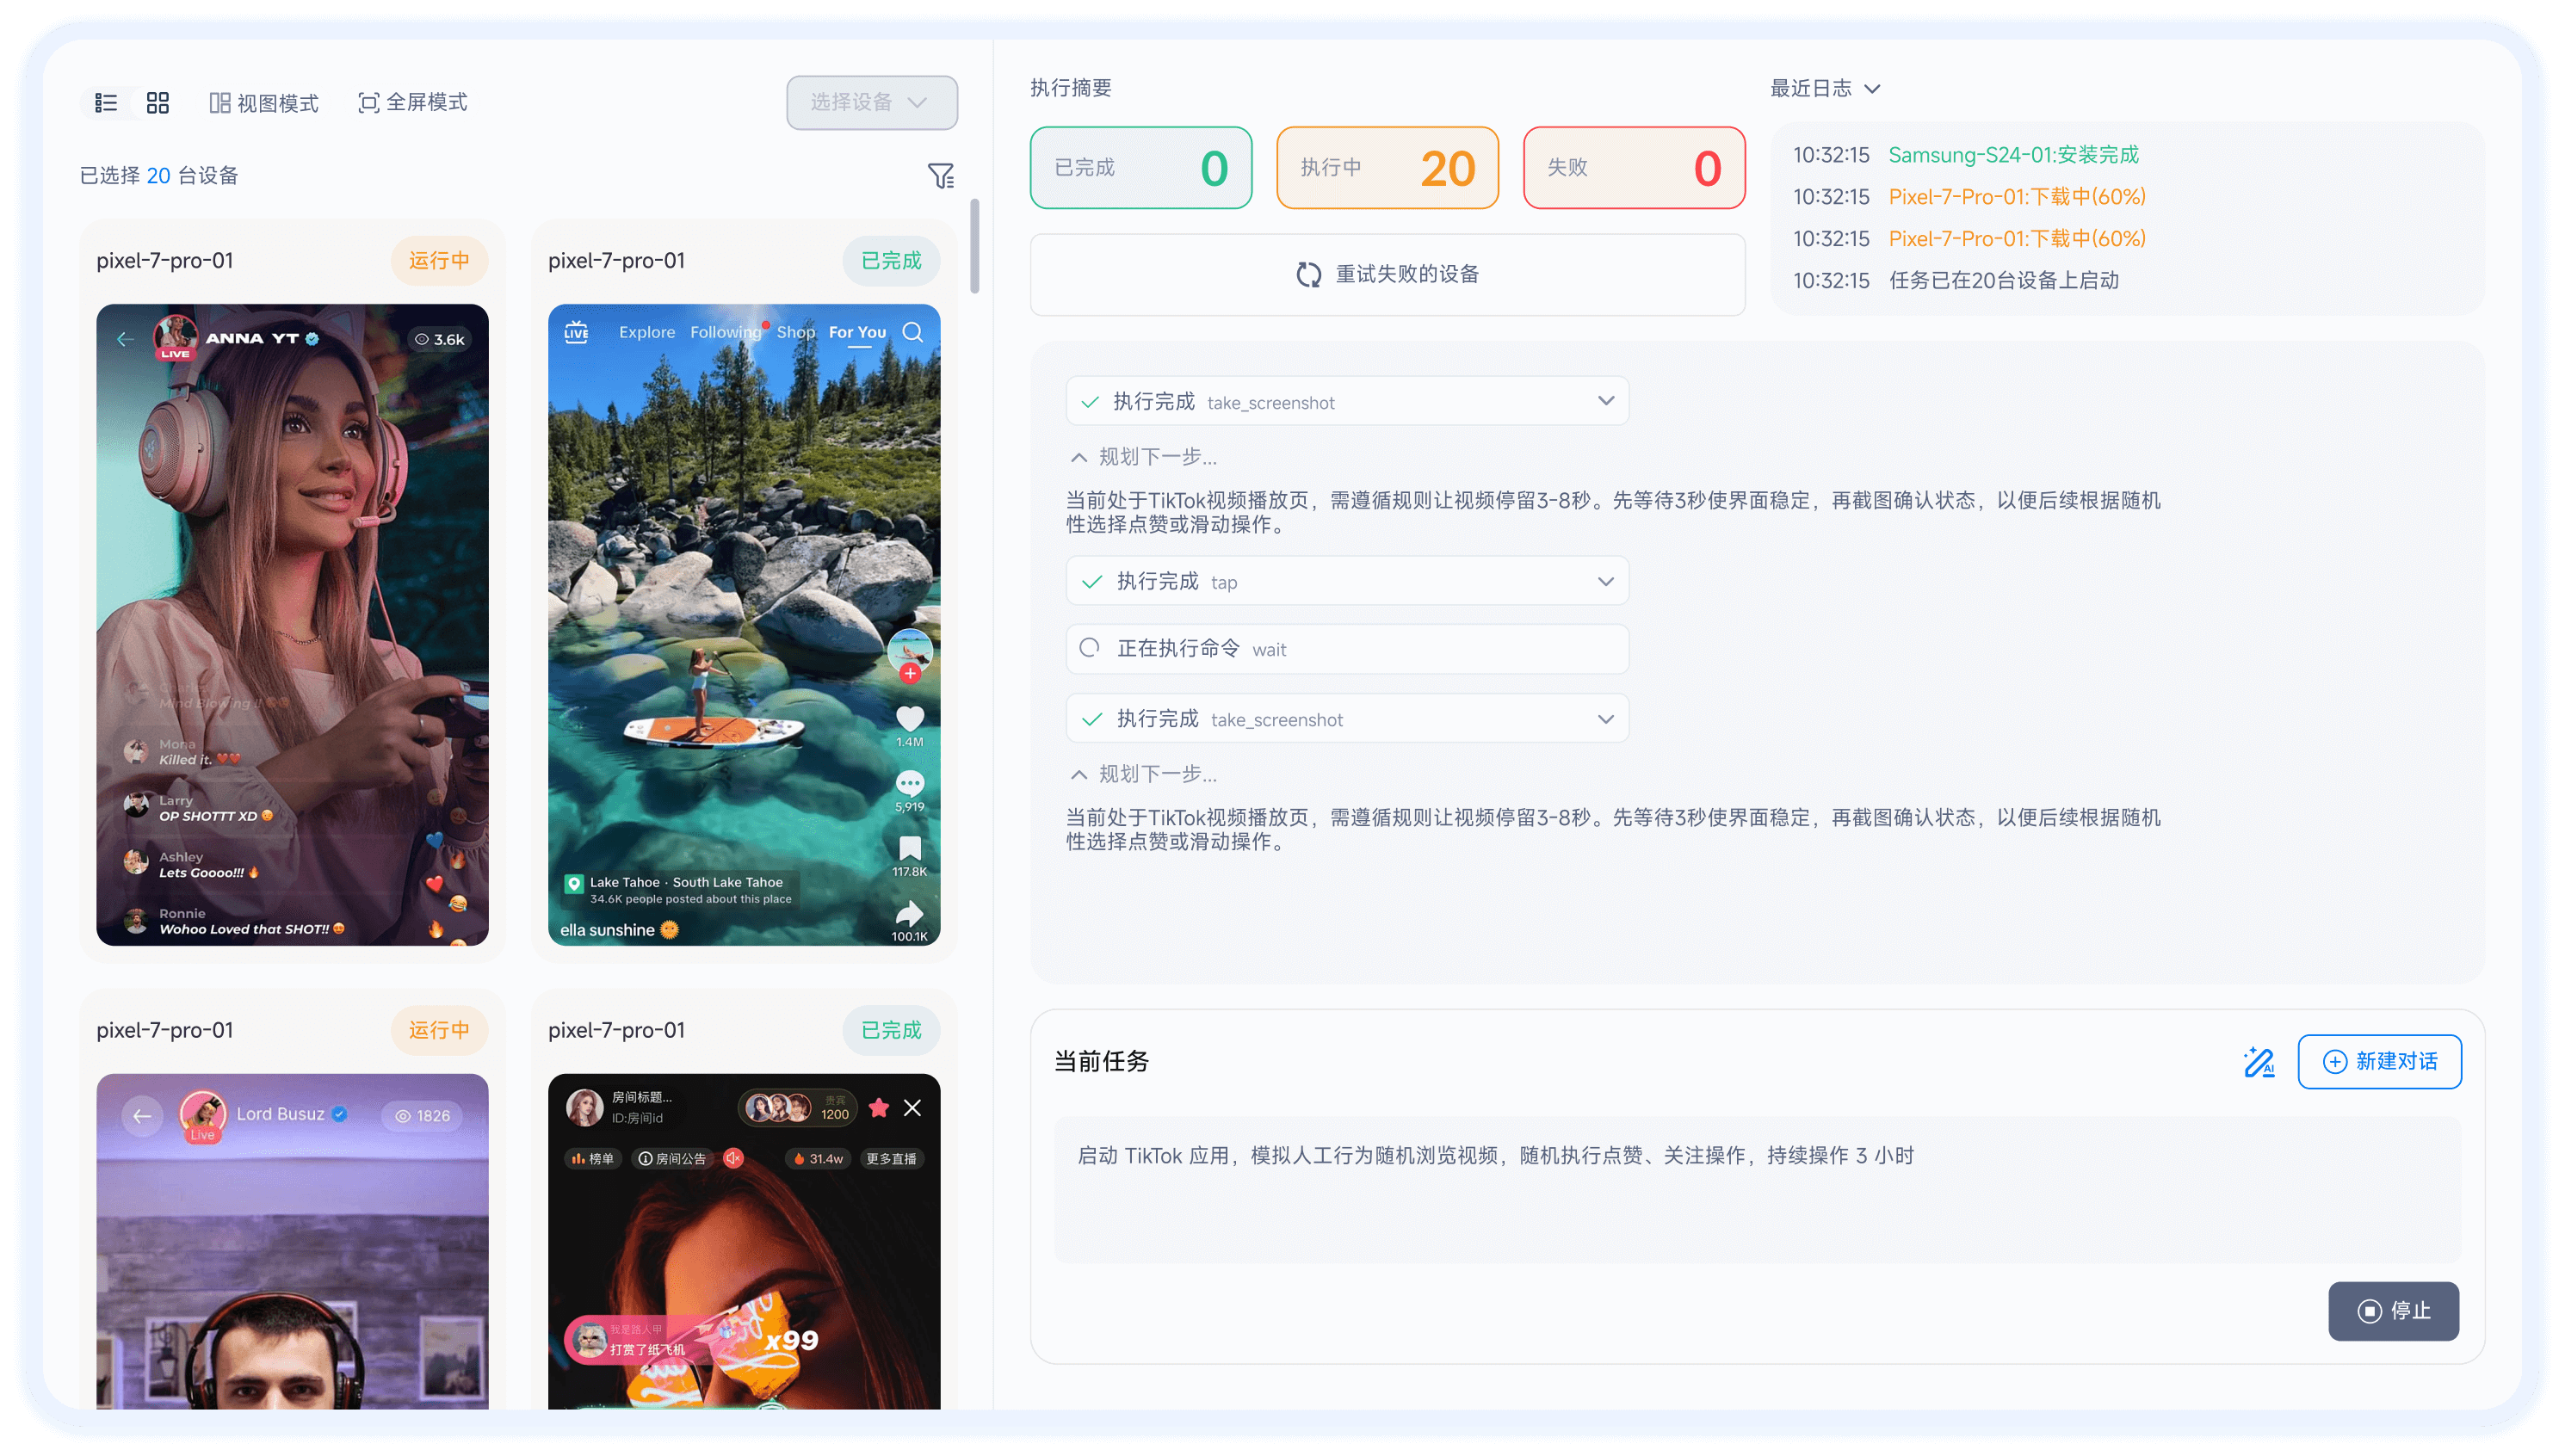Image resolution: width=2565 pixels, height=1456 pixels.
Task: Click 视图模式 view mode option
Action: click(x=264, y=103)
